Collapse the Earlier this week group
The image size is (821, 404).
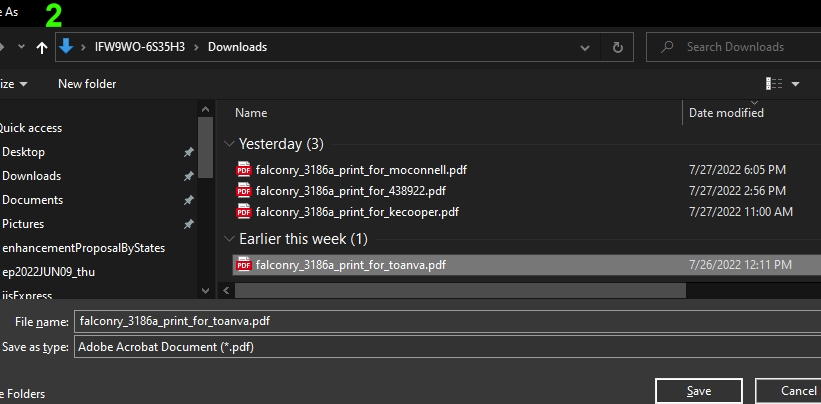(230, 240)
